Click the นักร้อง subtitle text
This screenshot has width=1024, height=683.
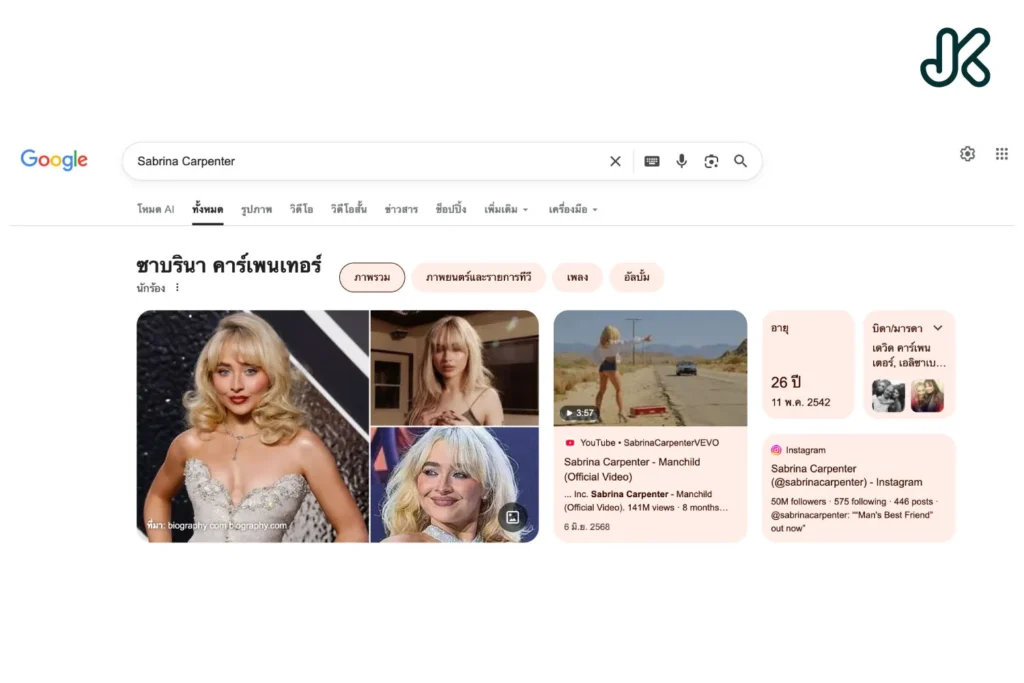151,288
